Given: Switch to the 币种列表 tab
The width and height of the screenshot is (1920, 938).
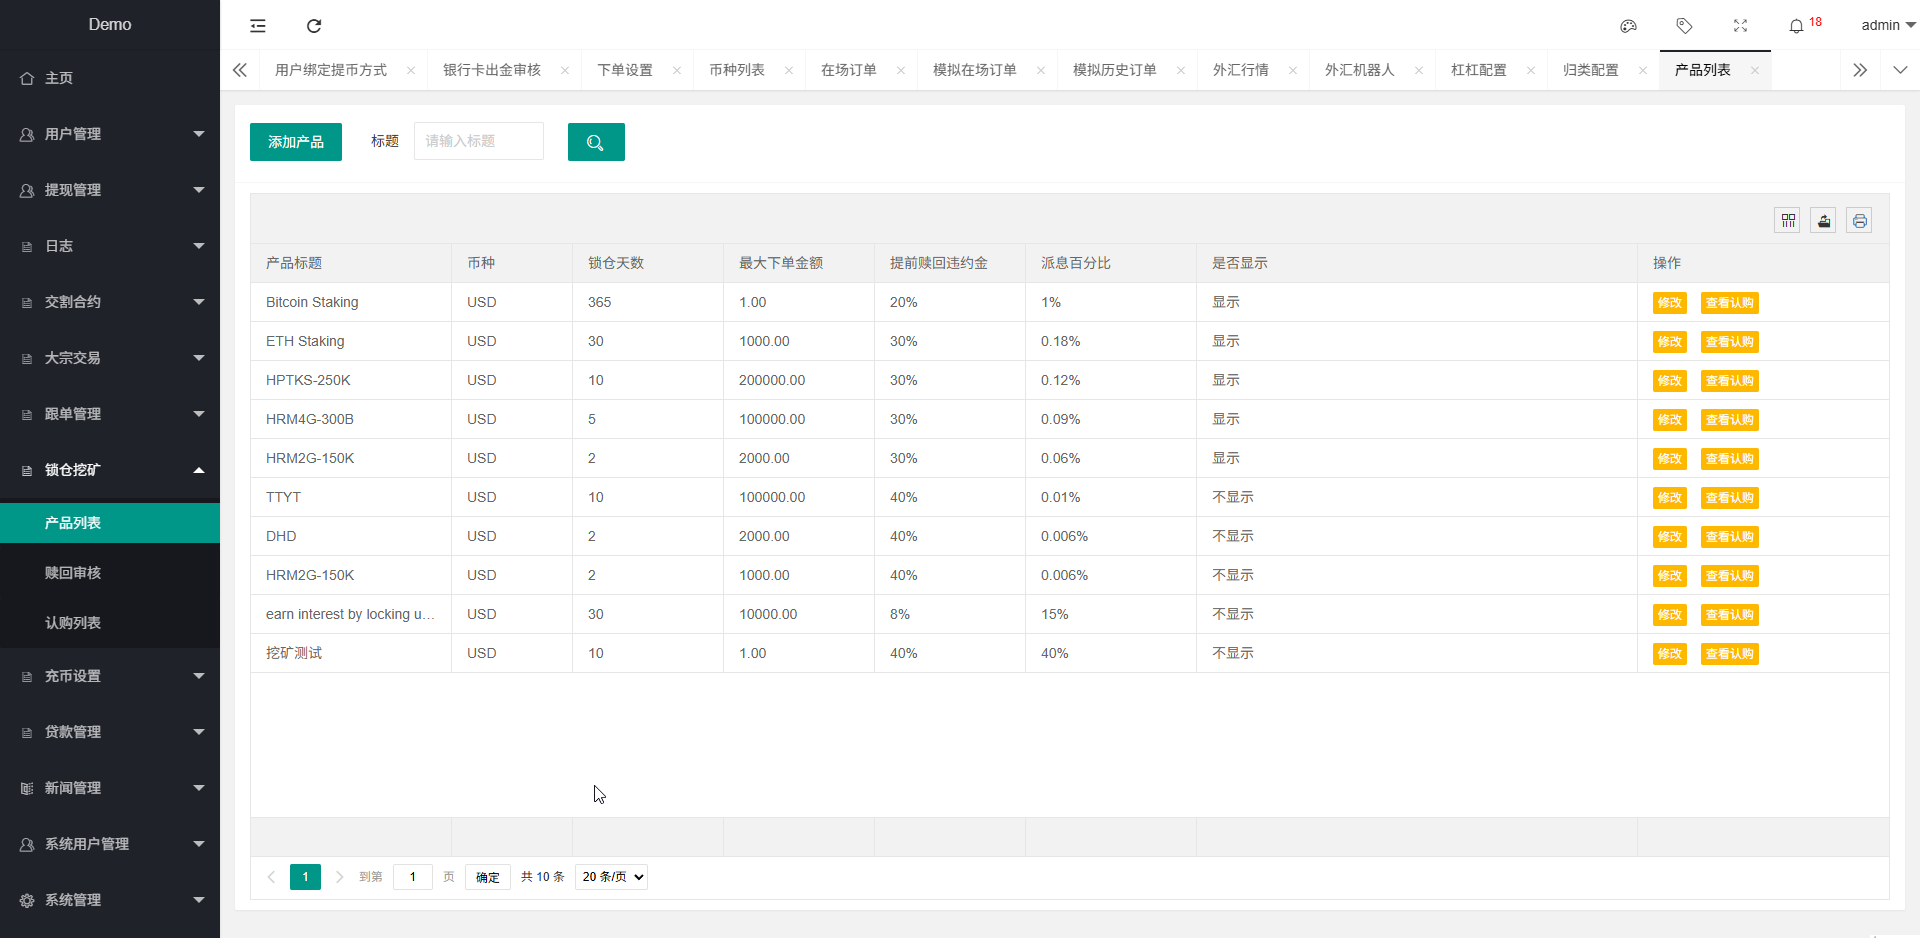Looking at the screenshot, I should click(737, 70).
